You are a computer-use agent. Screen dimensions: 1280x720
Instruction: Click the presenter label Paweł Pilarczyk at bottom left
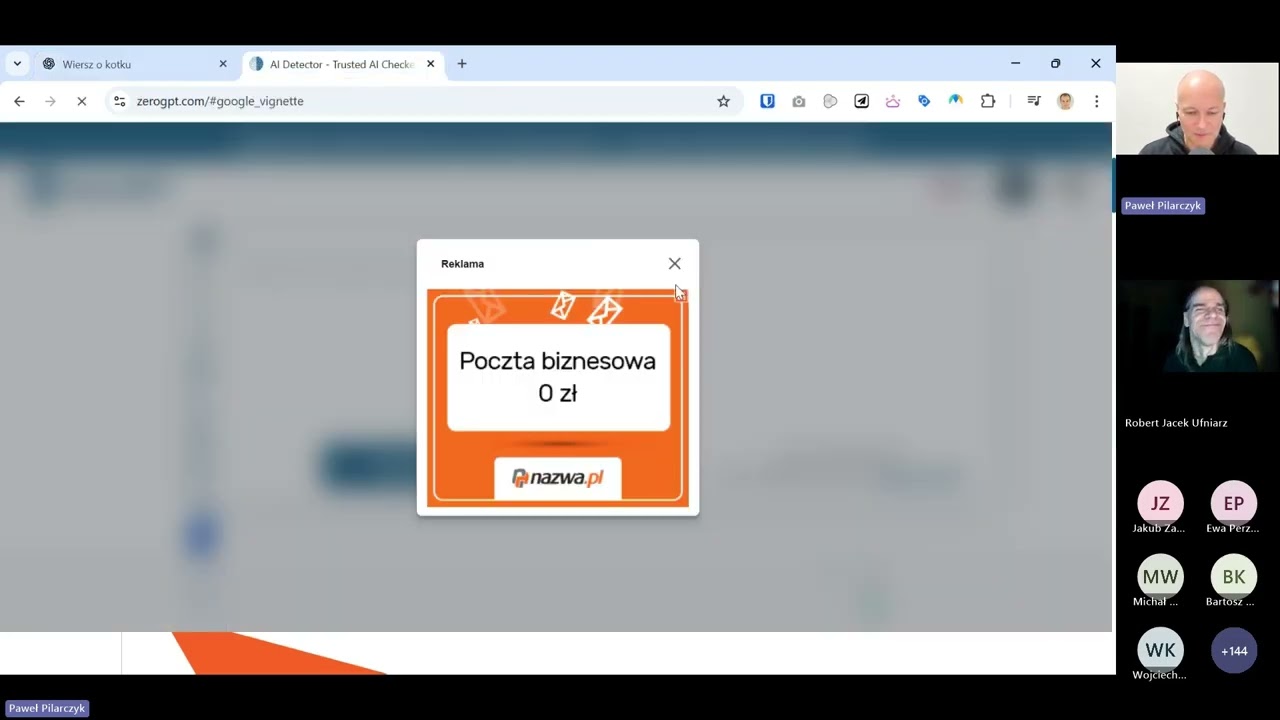click(47, 708)
